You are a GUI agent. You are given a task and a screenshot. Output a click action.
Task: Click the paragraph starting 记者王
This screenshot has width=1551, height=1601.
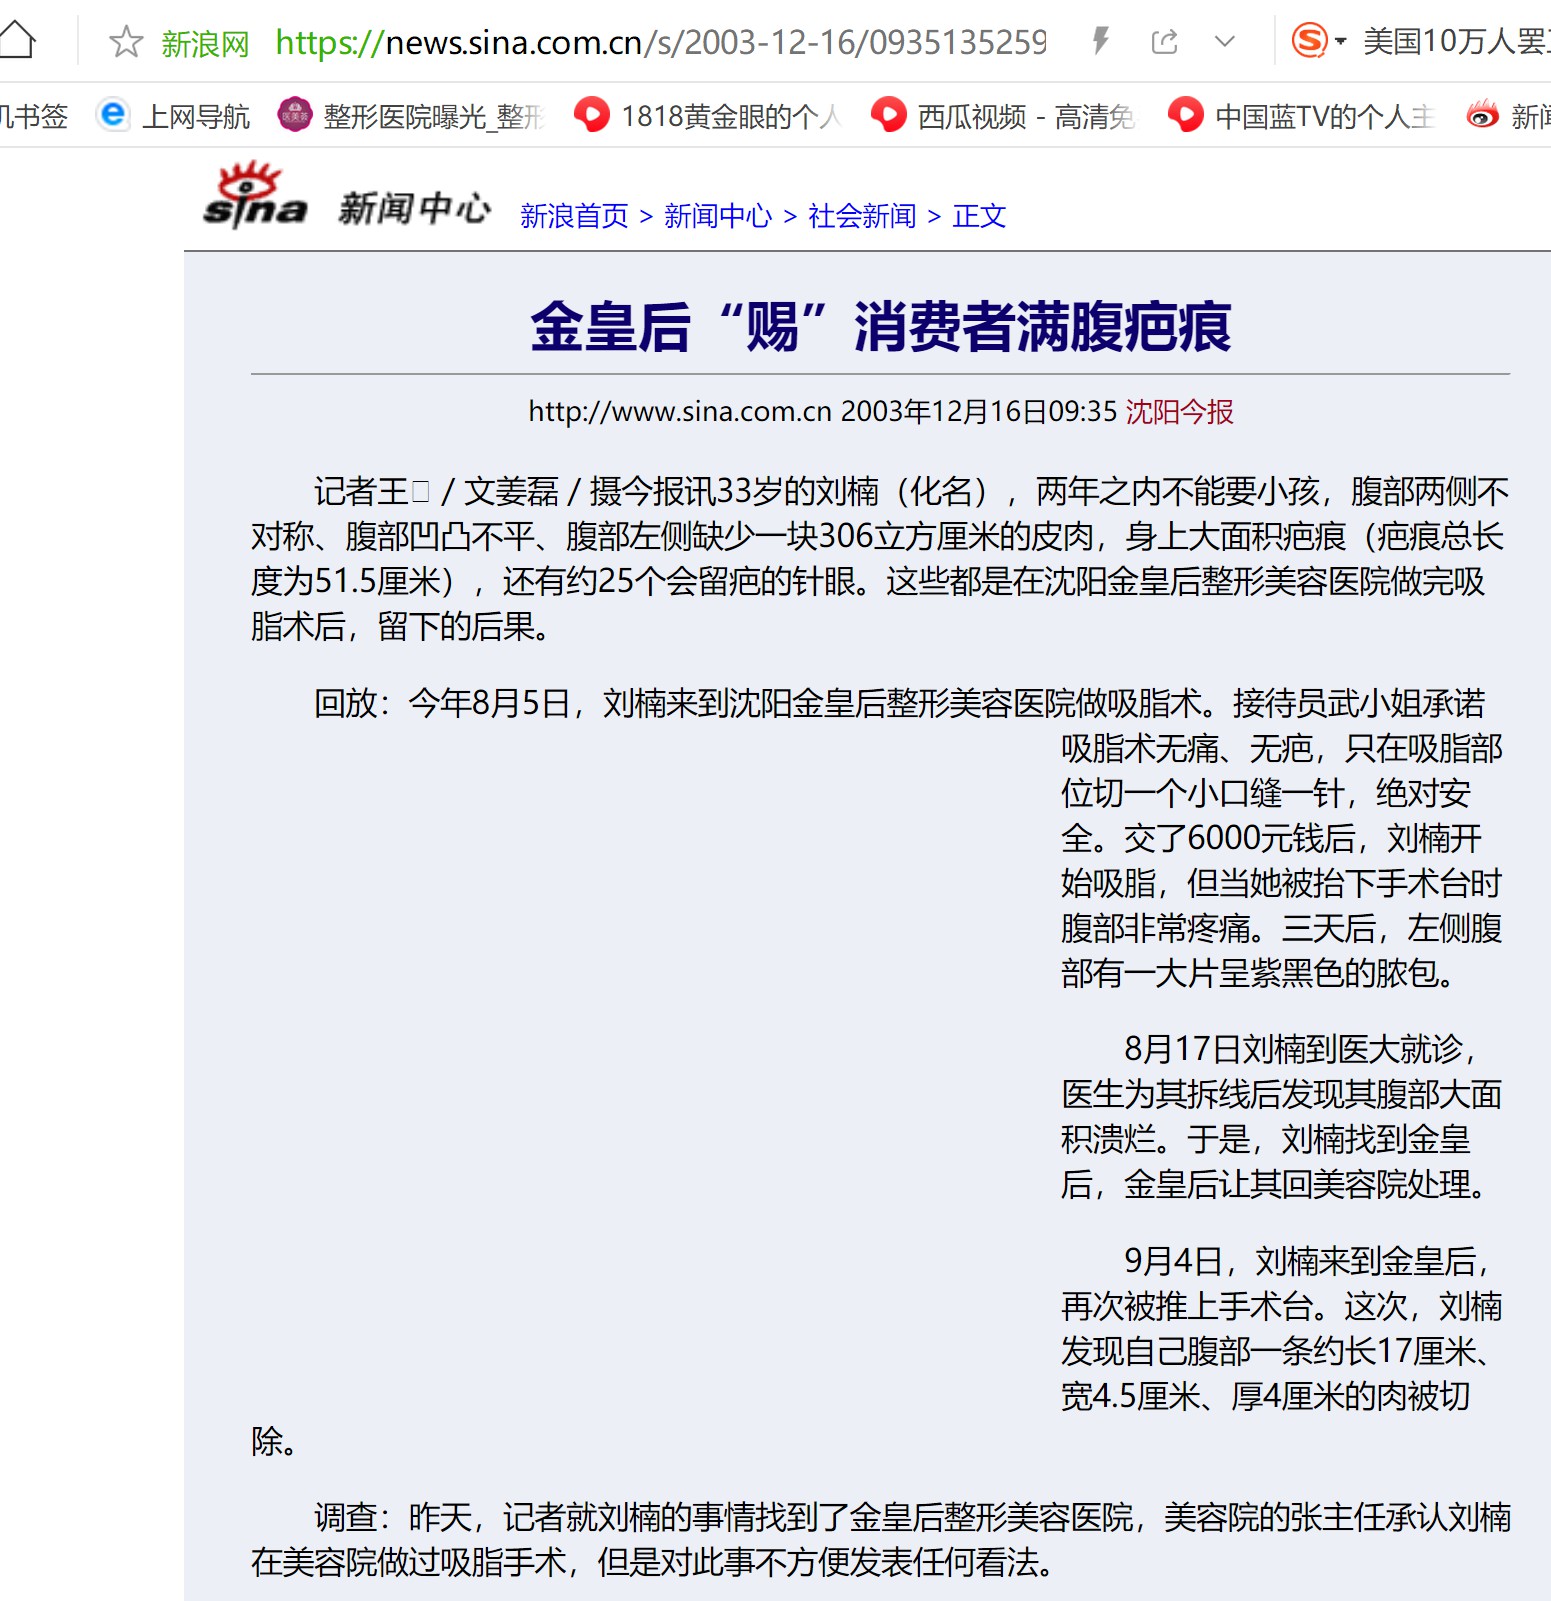point(880,559)
